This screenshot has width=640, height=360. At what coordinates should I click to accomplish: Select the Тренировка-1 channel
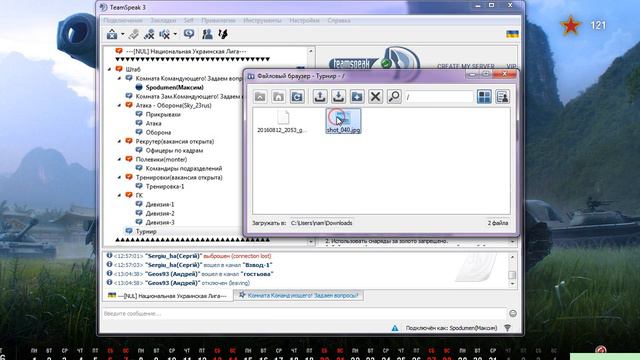click(165, 186)
